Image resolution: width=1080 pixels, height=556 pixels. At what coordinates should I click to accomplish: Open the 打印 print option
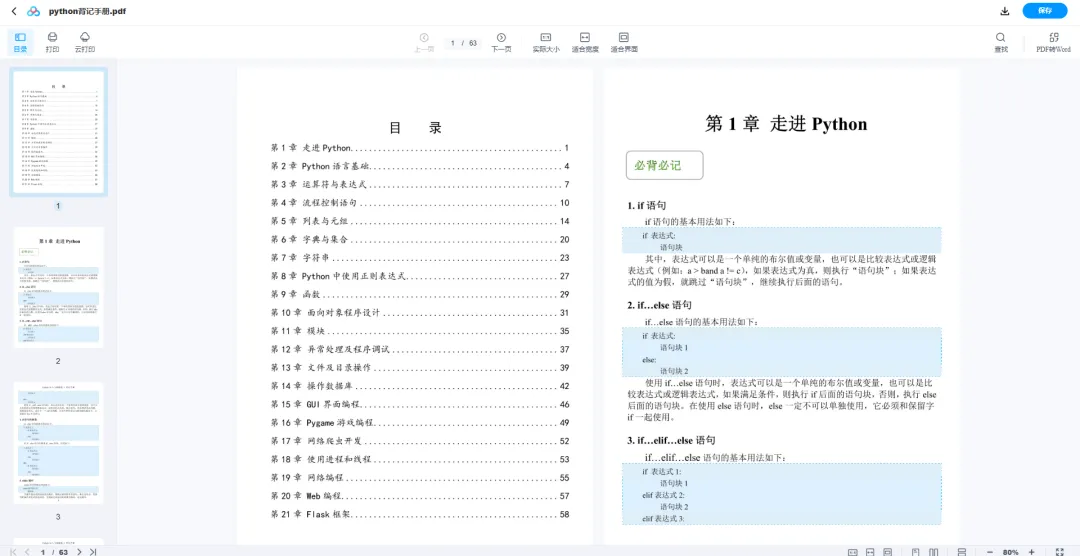tap(52, 42)
